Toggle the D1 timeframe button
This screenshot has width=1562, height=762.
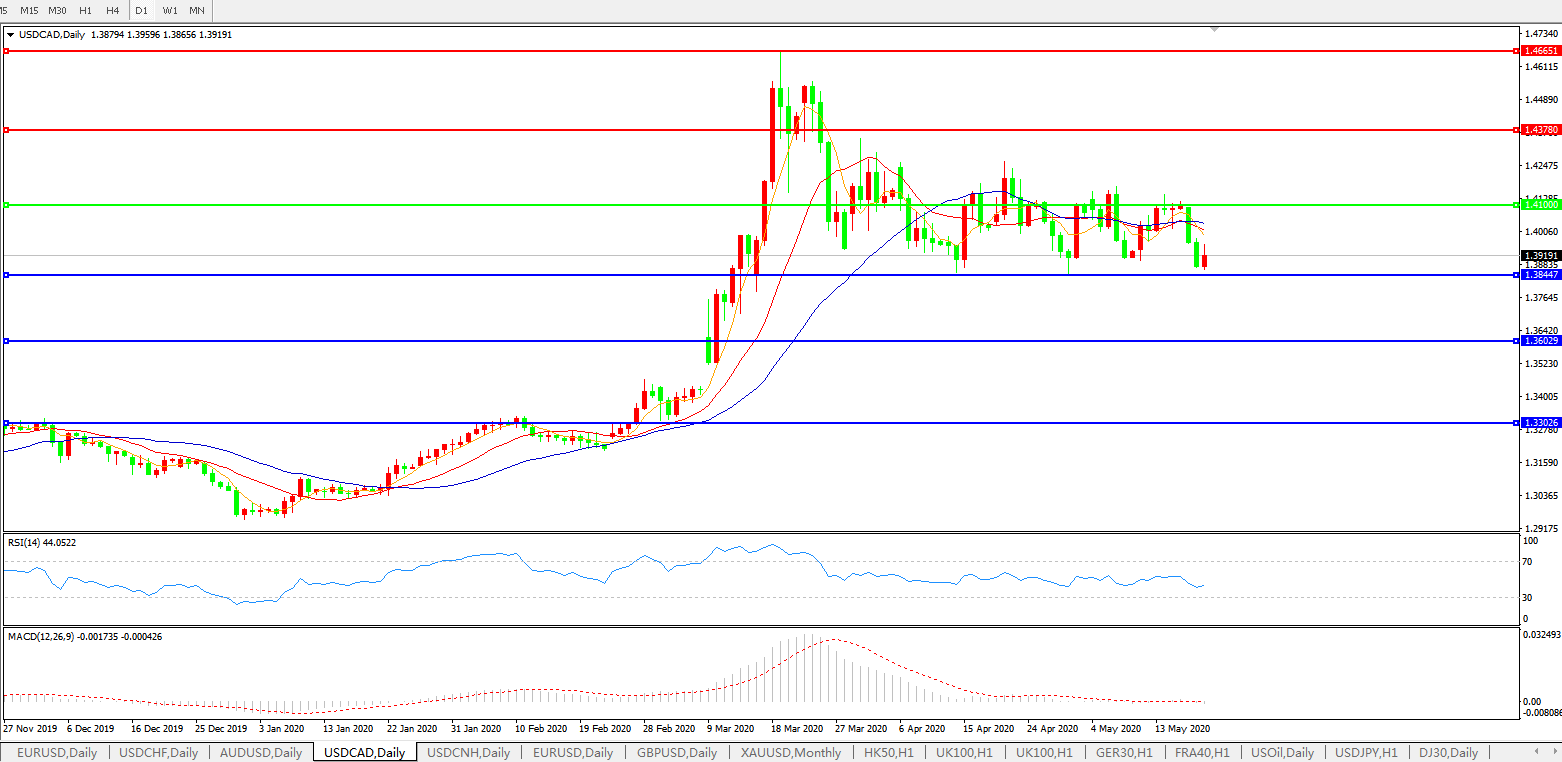(x=141, y=10)
